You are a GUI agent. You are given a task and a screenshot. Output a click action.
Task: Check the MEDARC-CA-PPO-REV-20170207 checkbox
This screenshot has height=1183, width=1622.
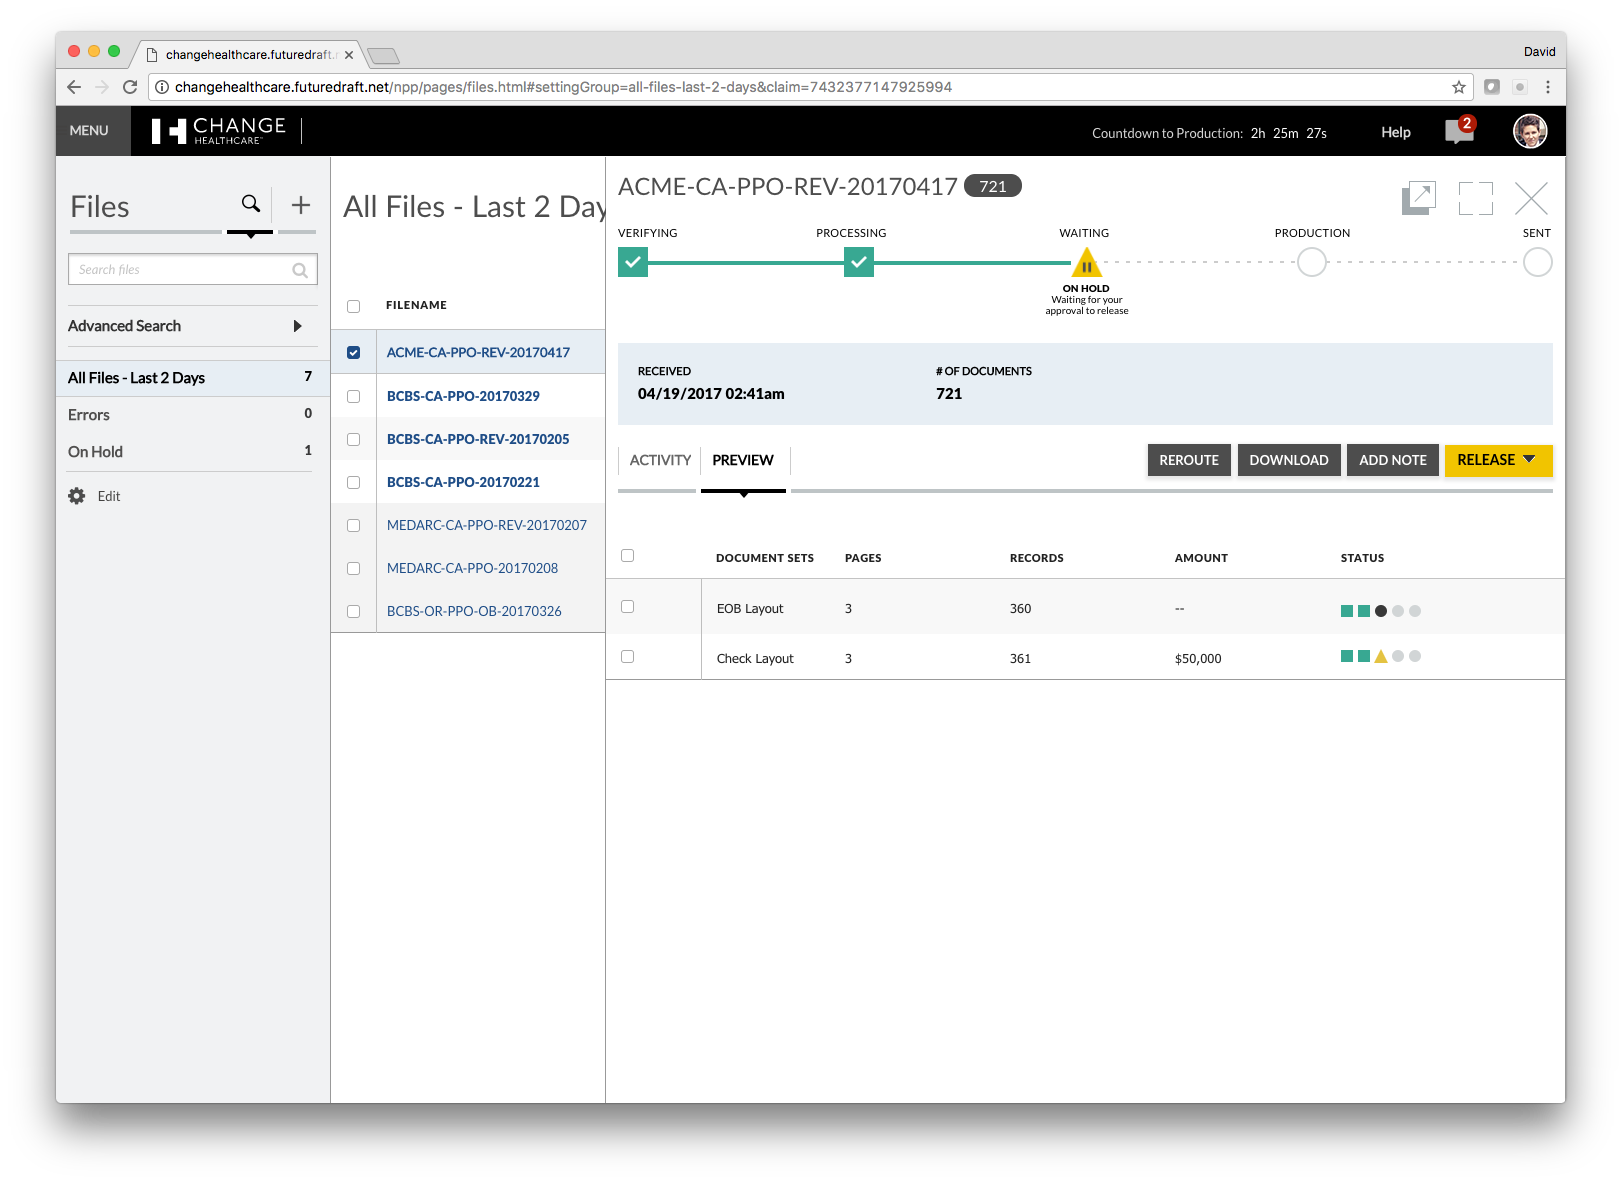pyautogui.click(x=353, y=525)
